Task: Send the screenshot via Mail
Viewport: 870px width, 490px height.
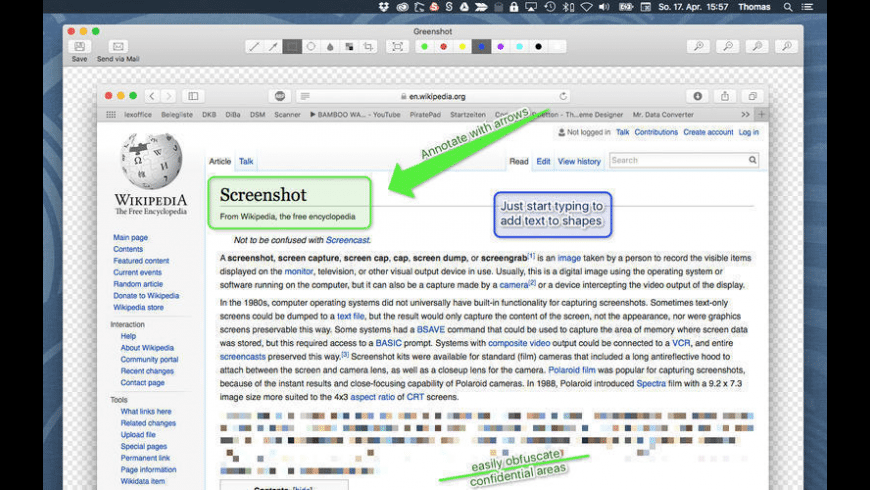Action: coord(118,47)
